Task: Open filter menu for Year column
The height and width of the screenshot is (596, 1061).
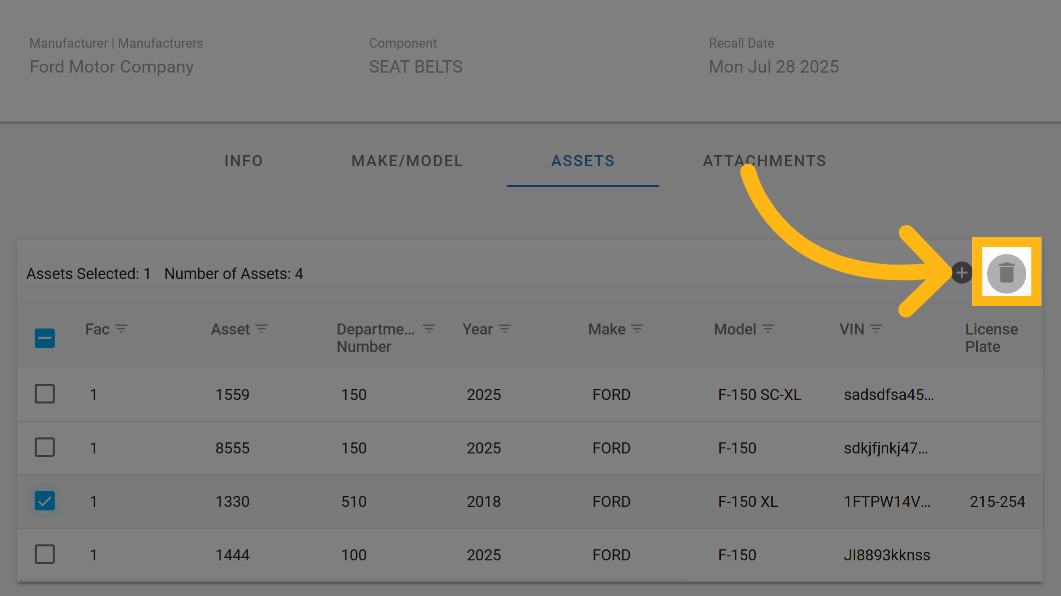Action: 505,329
